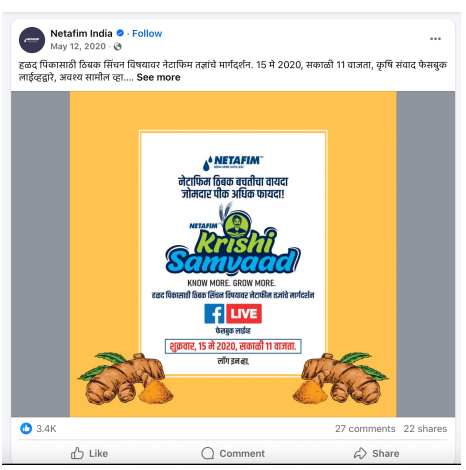This screenshot has width=466, height=470.
Task: Open the Krishi Samvaad poster image
Action: (x=233, y=254)
